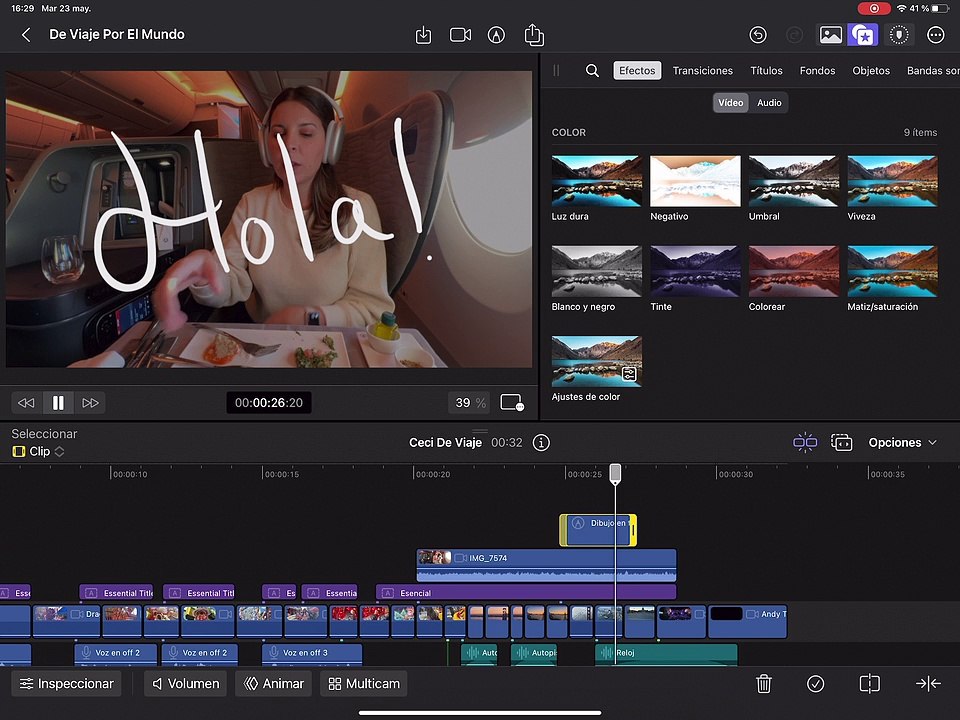Tap the share/export icon
Viewport: 960px width, 720px height.
point(534,34)
